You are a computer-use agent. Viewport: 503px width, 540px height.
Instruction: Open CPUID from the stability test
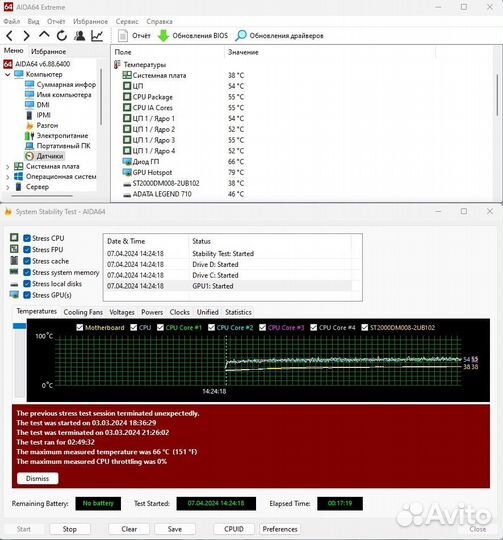(234, 529)
